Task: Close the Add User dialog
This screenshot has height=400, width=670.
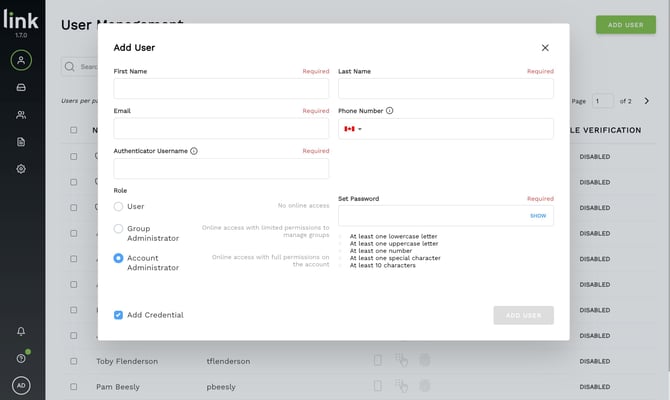Action: tap(545, 48)
